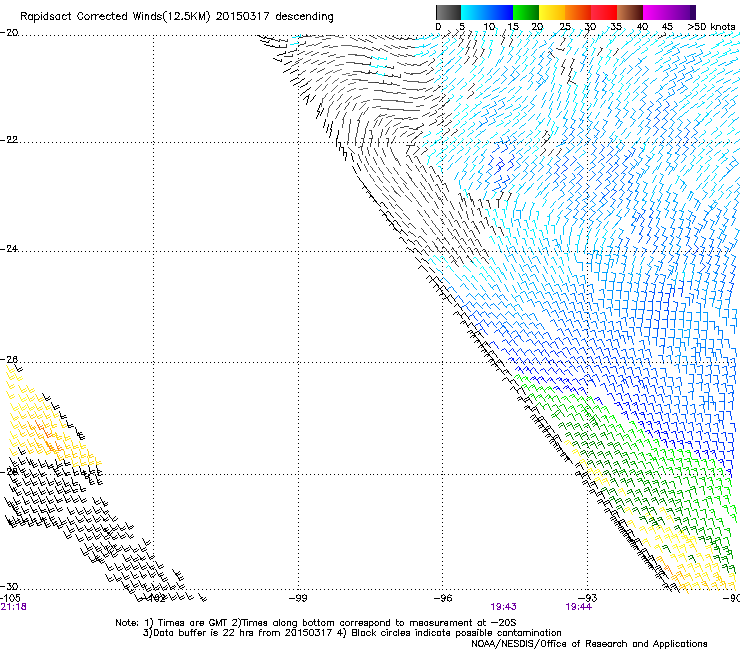
Task: Click the '>50 knots' legend label
Action: 711,27
